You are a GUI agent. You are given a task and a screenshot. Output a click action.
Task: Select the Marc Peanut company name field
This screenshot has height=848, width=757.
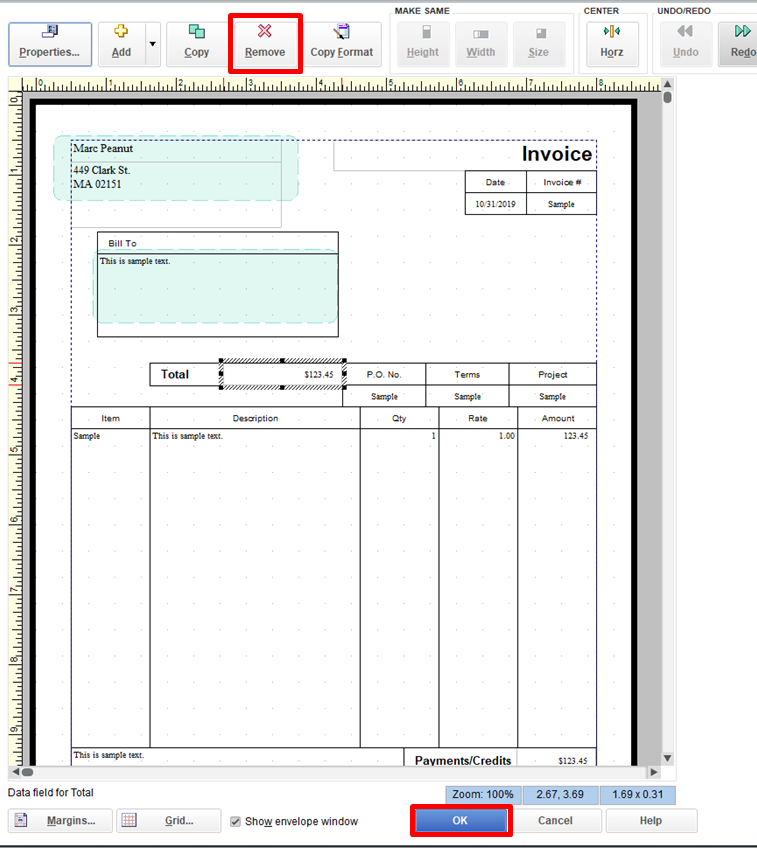176,150
